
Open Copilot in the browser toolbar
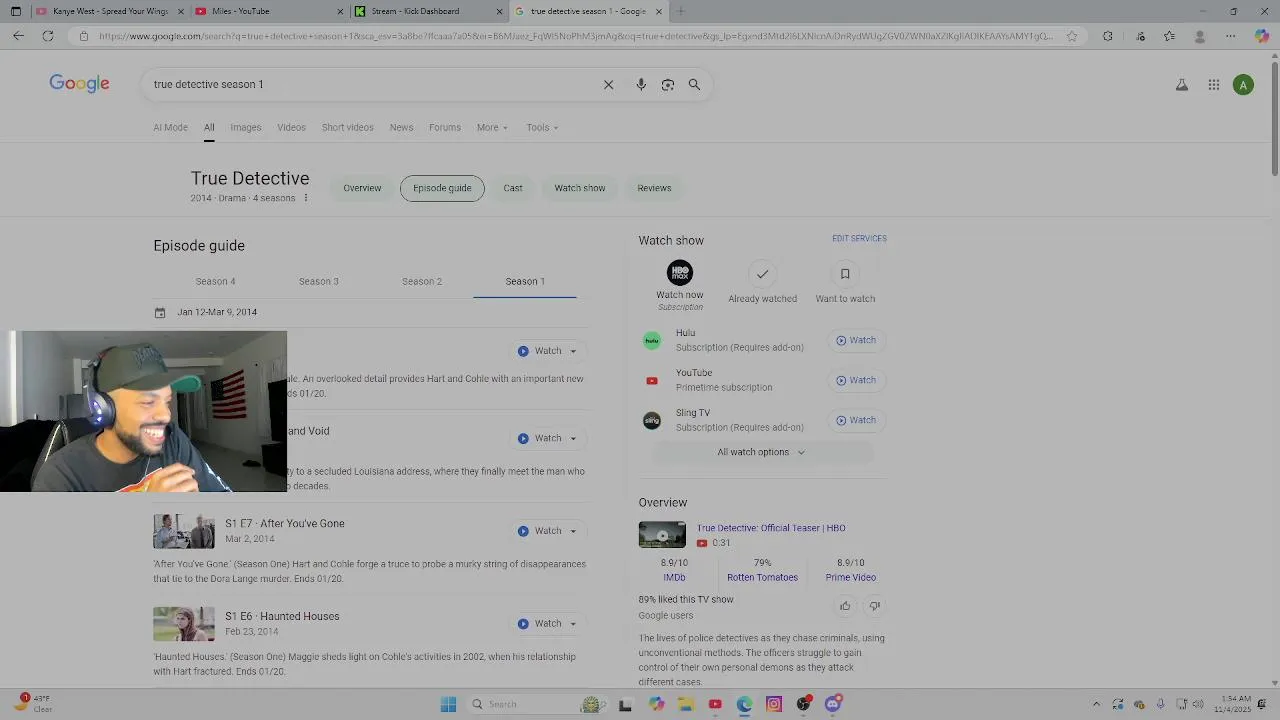pyautogui.click(x=1262, y=36)
